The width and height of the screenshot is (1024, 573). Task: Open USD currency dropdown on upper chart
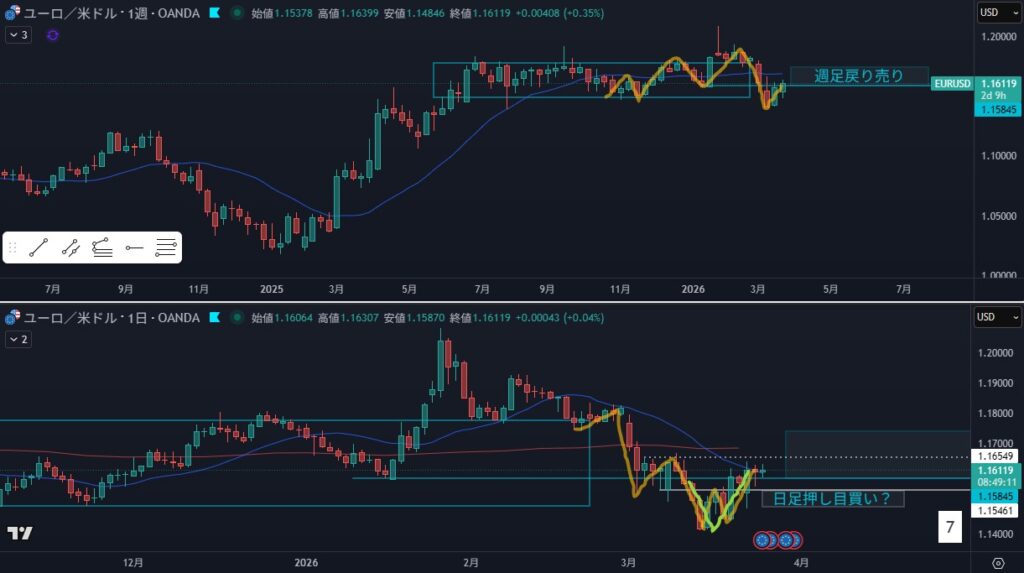pyautogui.click(x=998, y=13)
